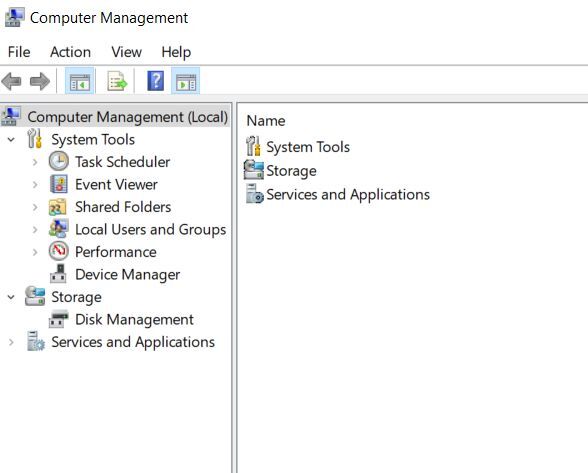Select System Tools text in right pane
The height and width of the screenshot is (473, 588).
click(308, 147)
